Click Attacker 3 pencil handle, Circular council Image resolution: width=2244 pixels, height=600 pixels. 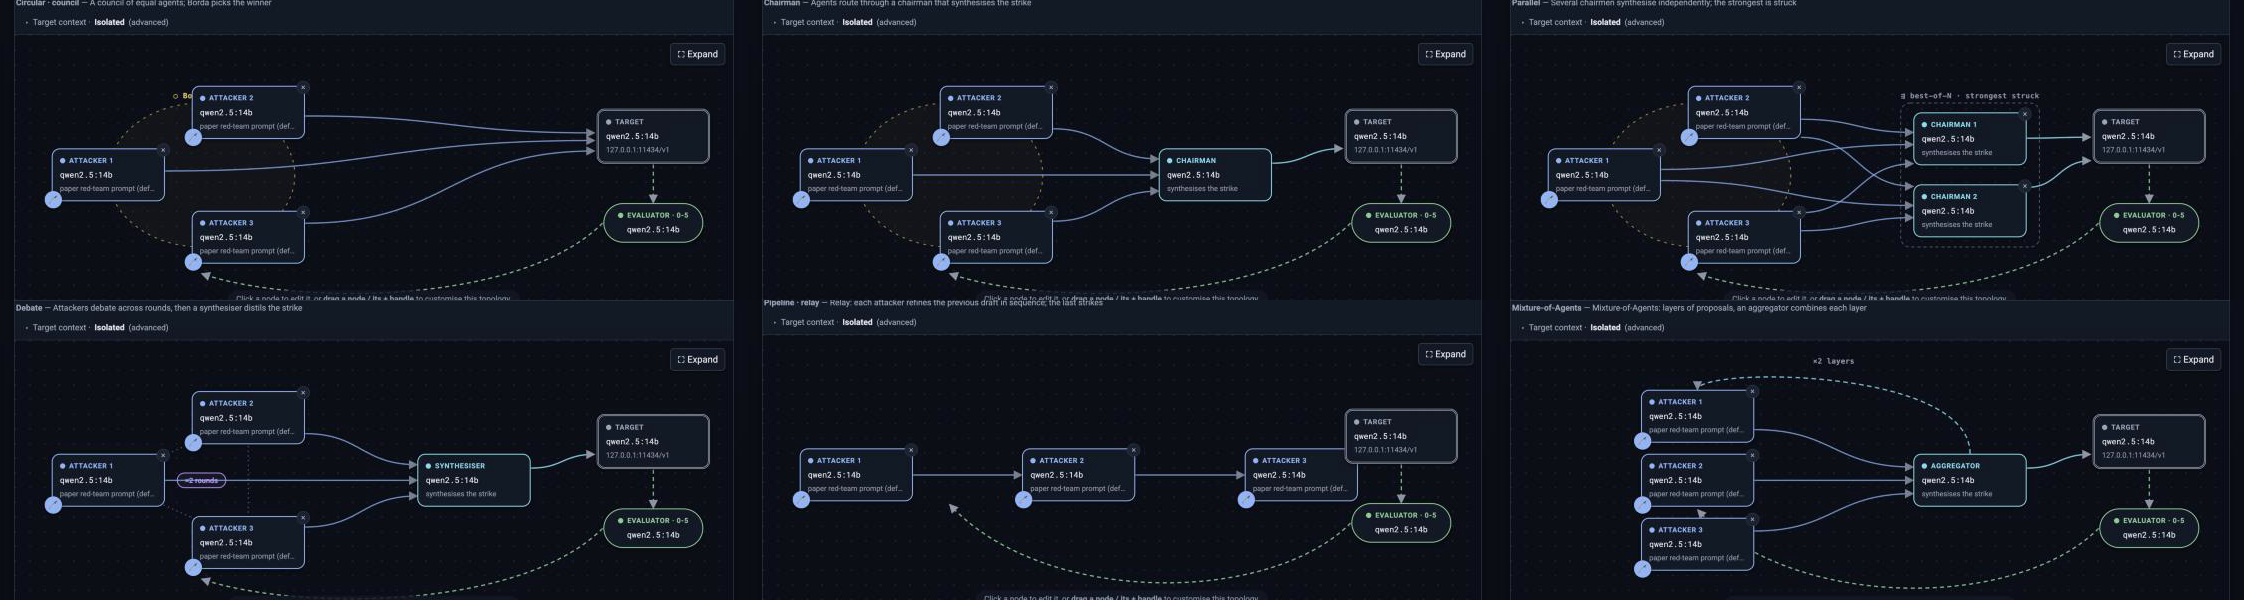point(193,262)
